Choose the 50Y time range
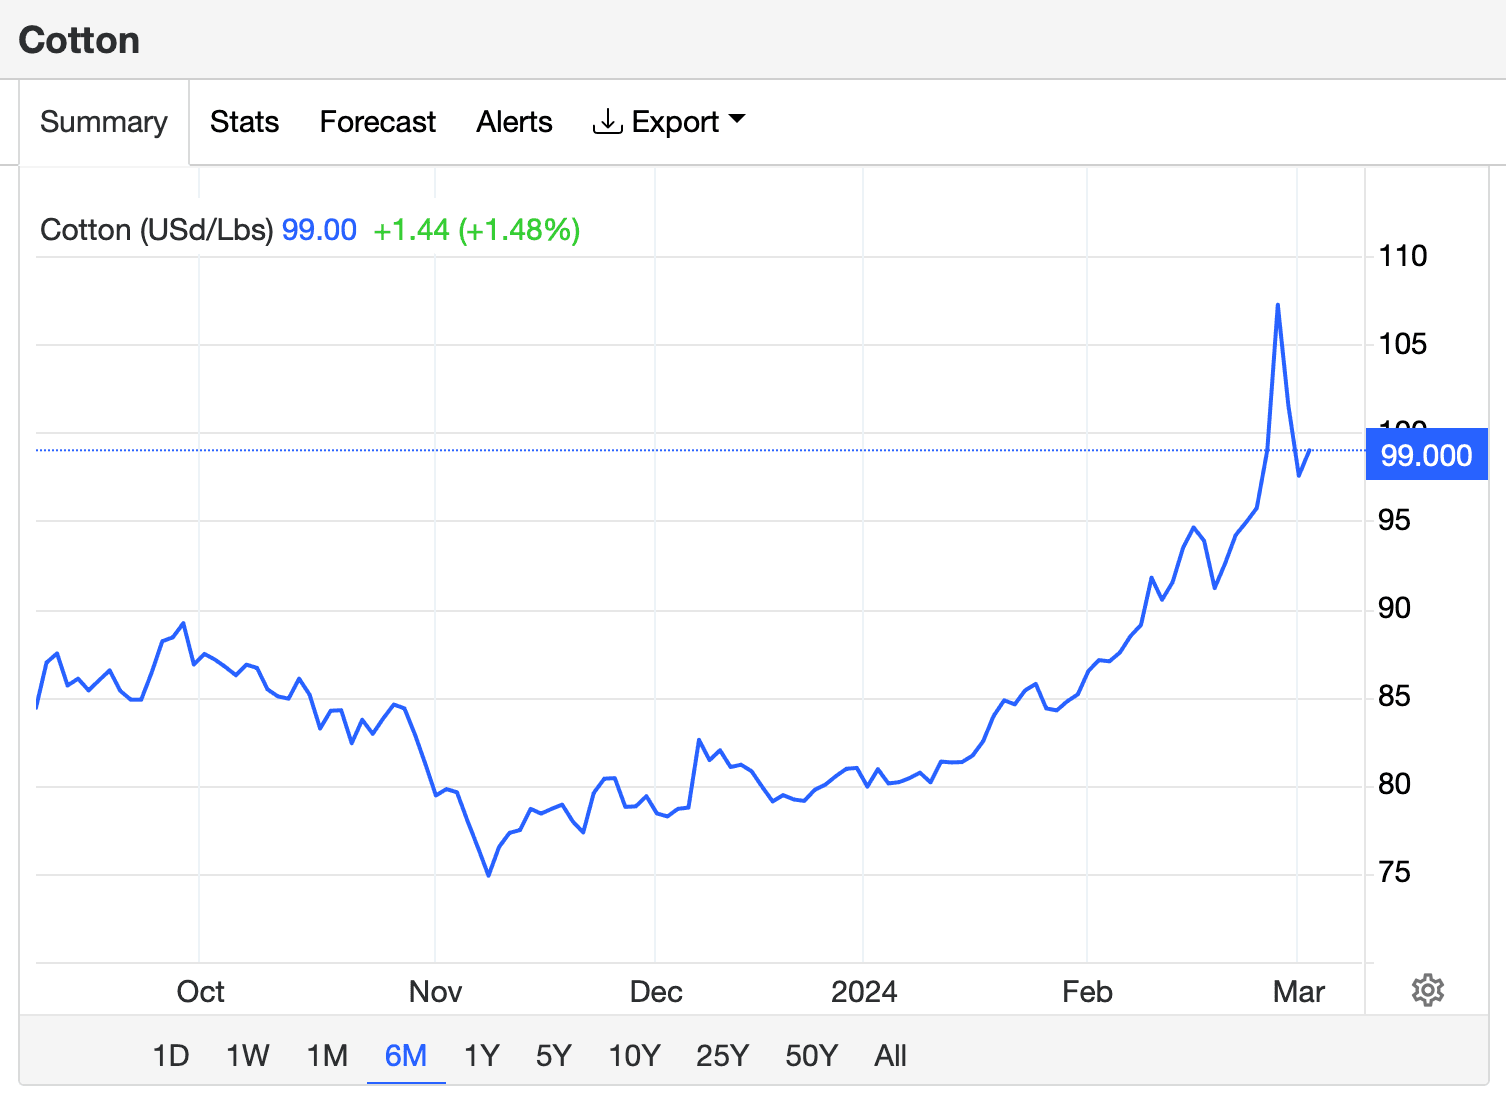This screenshot has width=1506, height=1096. pyautogui.click(x=811, y=1056)
